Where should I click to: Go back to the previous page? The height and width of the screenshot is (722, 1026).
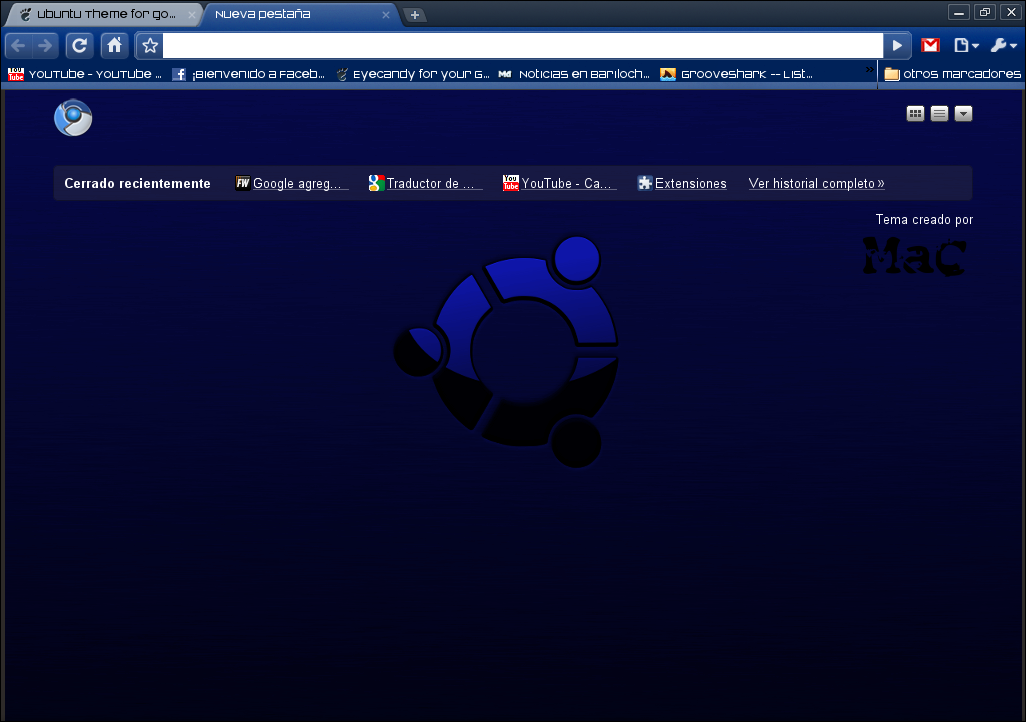(x=18, y=46)
